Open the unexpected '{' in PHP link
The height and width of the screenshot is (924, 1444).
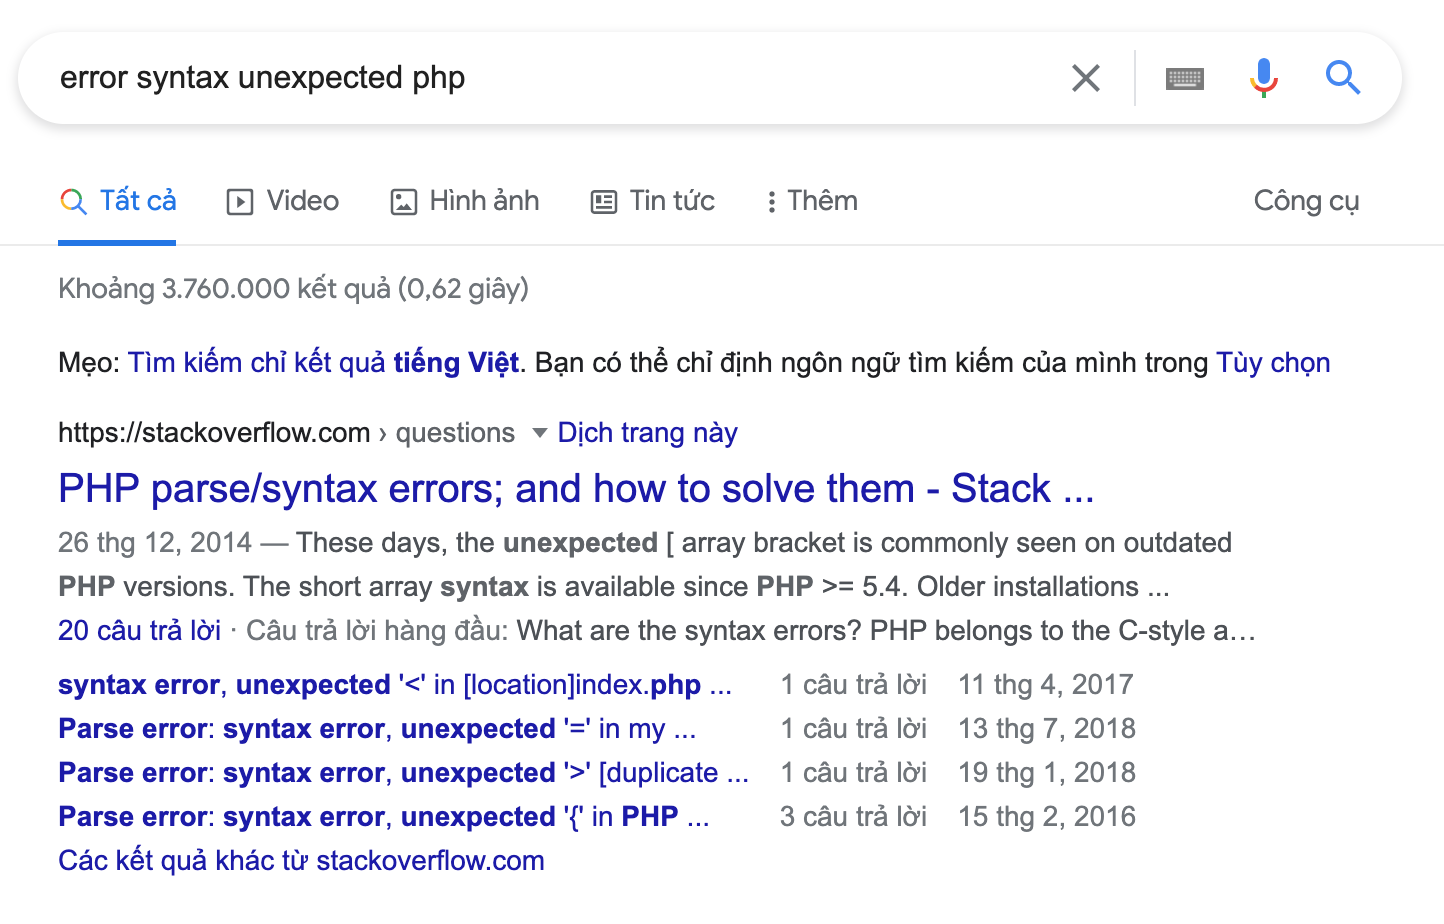pyautogui.click(x=383, y=817)
